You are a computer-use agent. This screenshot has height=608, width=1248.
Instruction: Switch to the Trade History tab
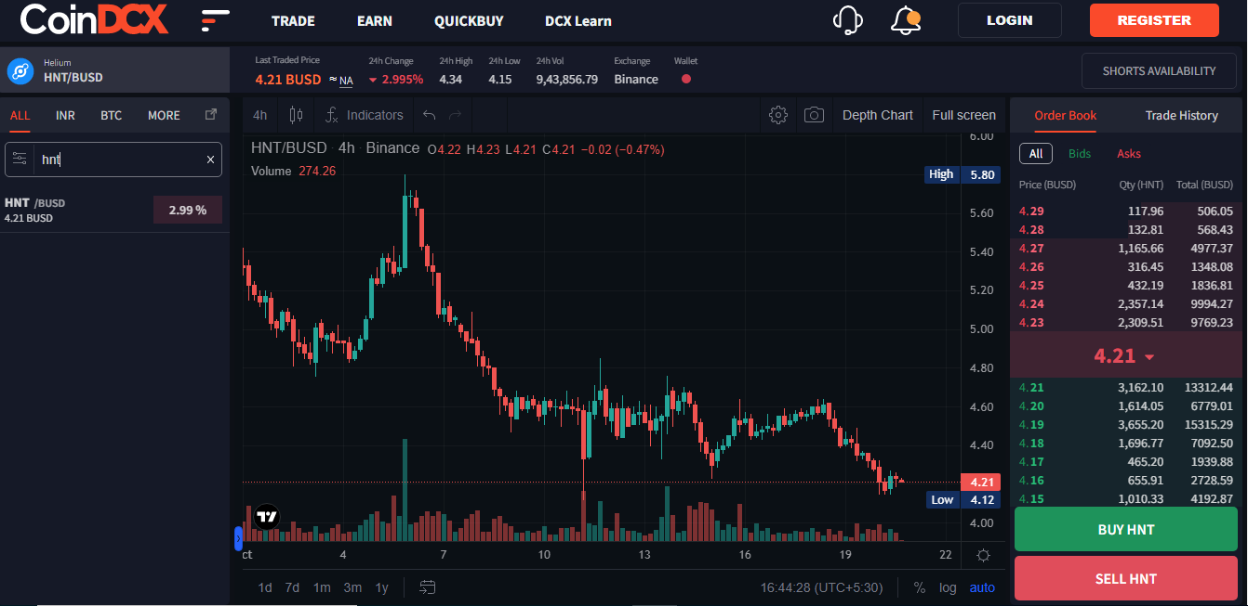1181,115
